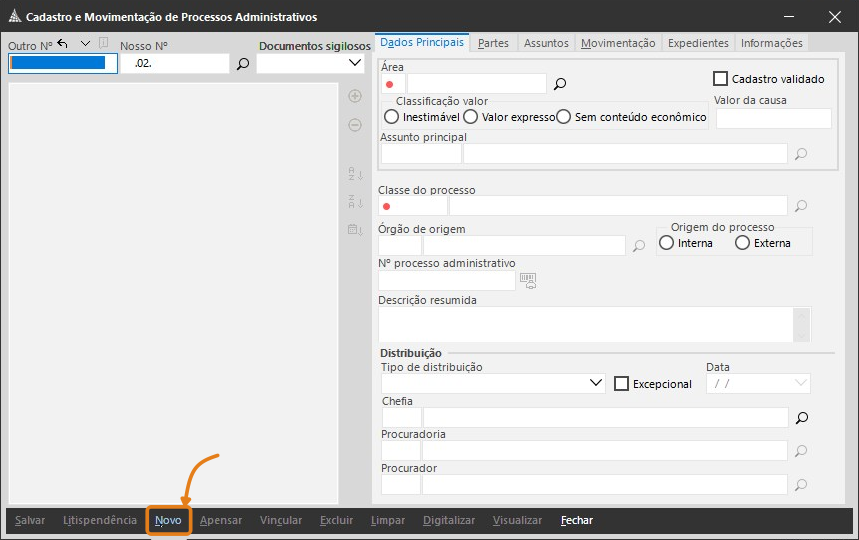Click the undo arrow next to Outro Nº
859x540 pixels.
[x=63, y=44]
